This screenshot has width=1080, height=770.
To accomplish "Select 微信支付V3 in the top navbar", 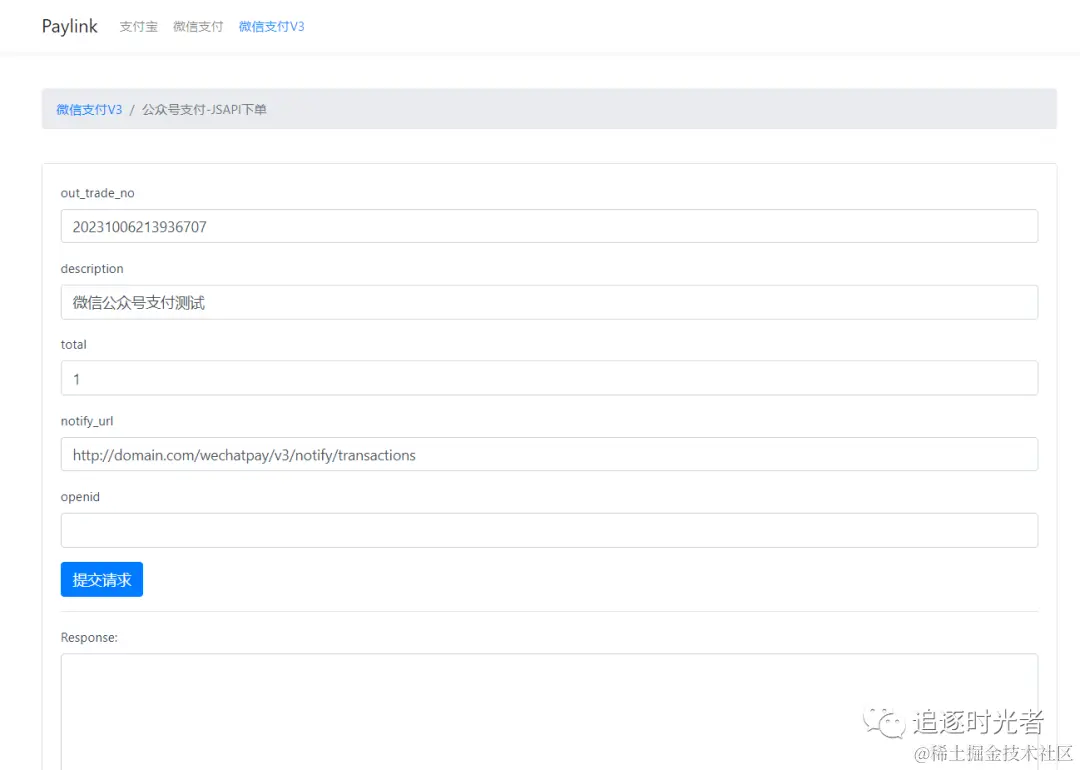I will [271, 27].
